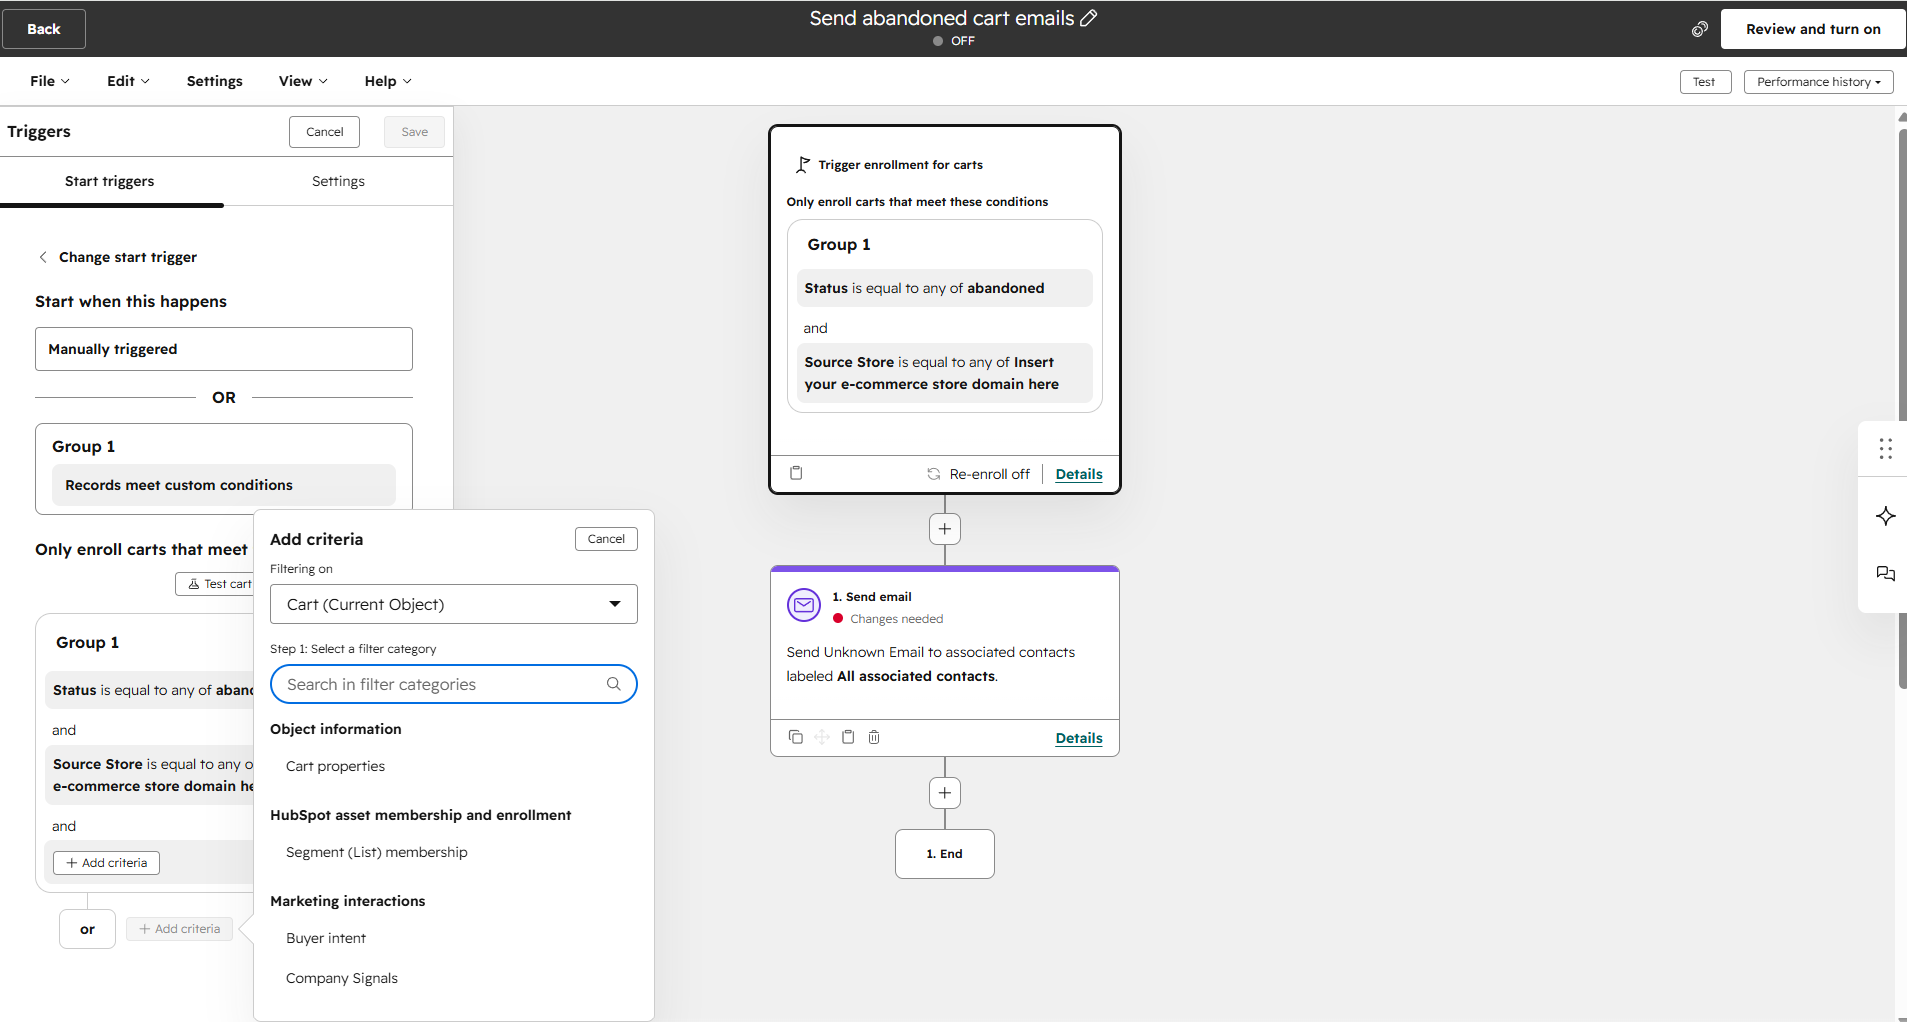Screen dimensions: 1907x1022
Task: Click the clipboard icon in the trigger card footer
Action: (x=796, y=473)
